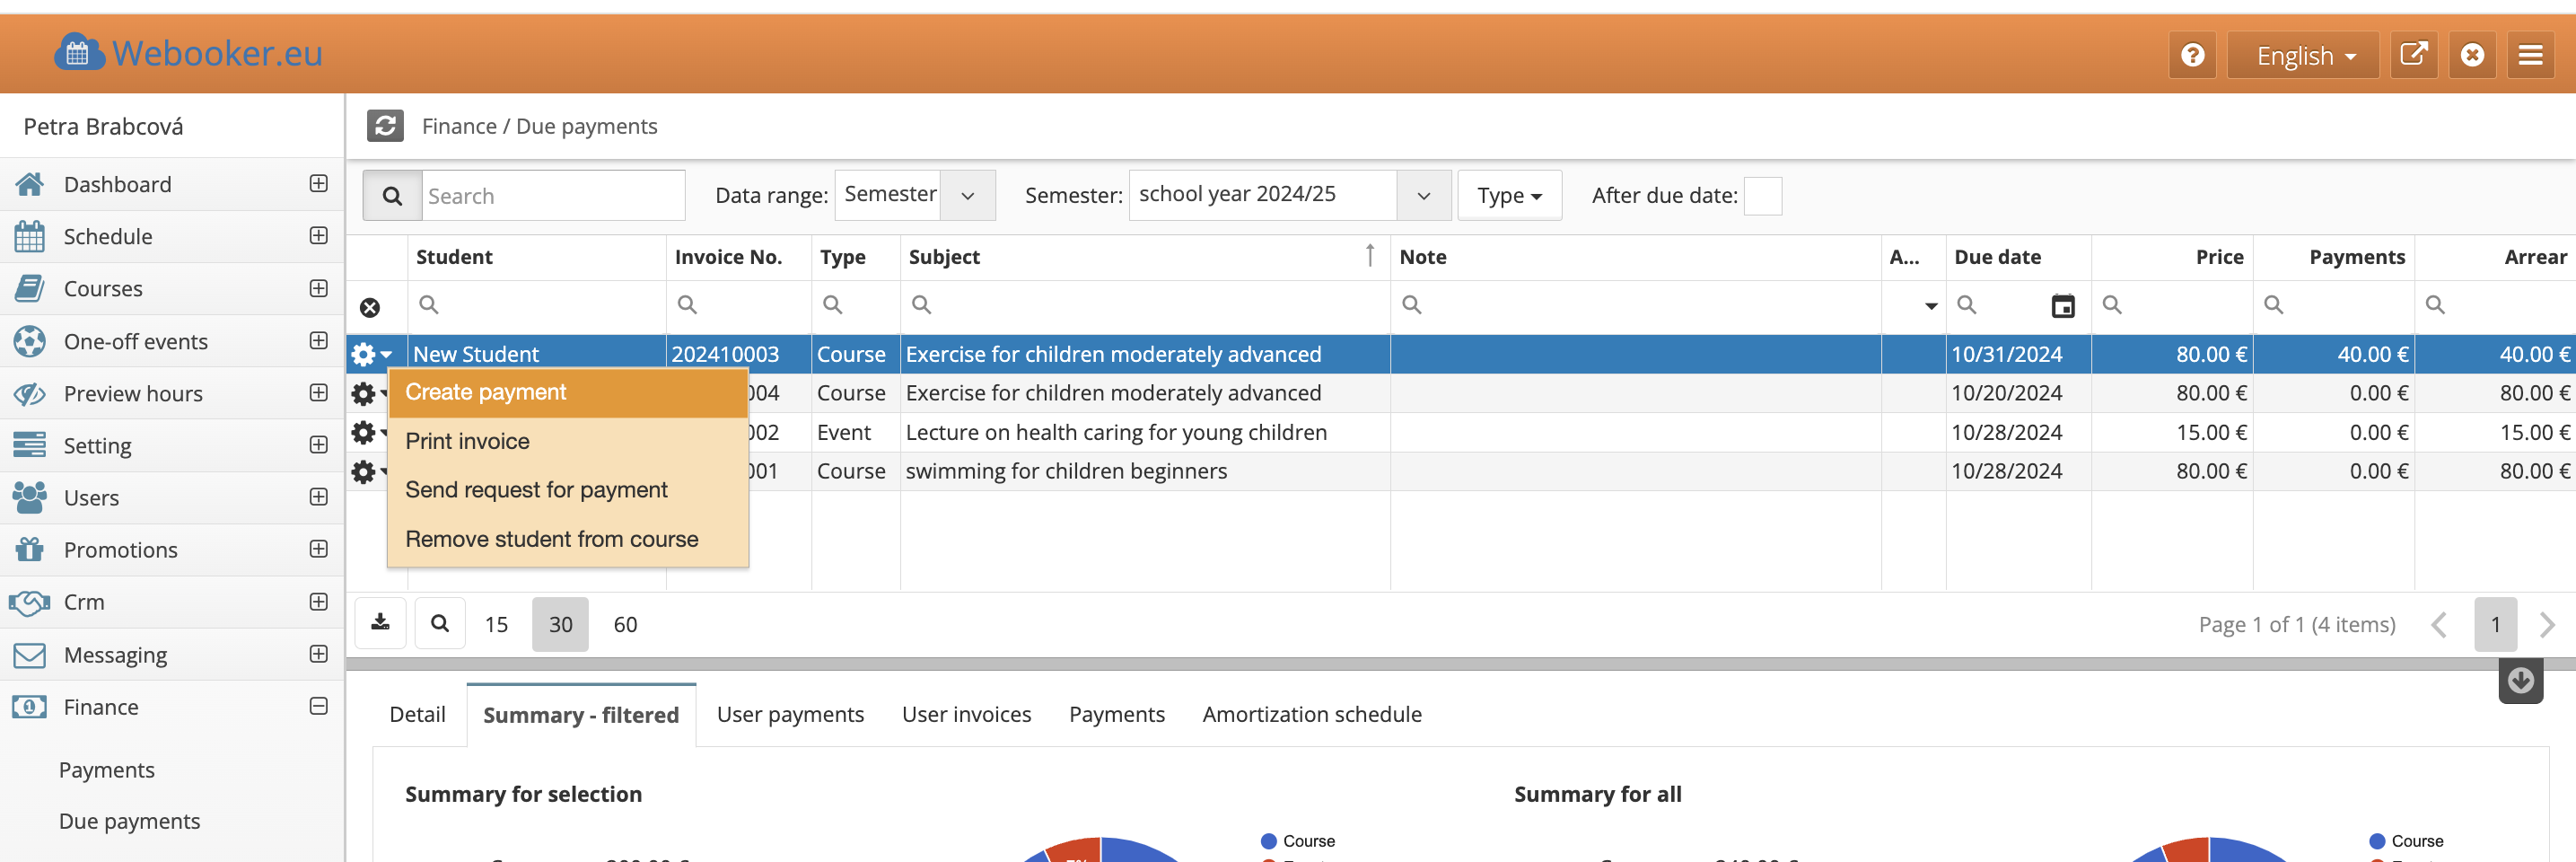This screenshot has height=862, width=2576.
Task: Click the Finance money icon
Action: (29, 707)
